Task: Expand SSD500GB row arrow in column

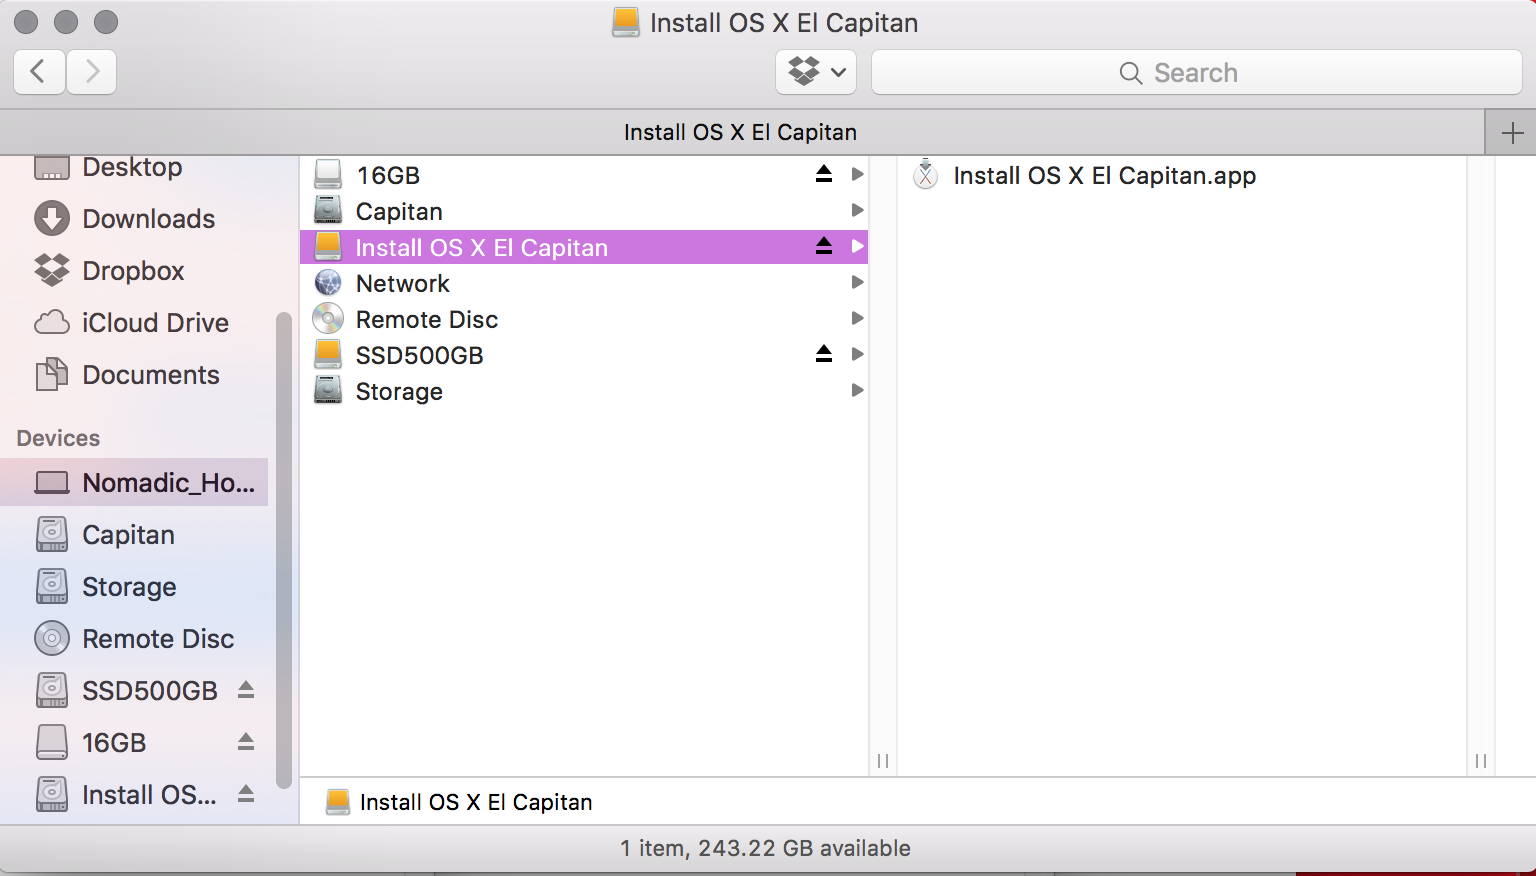Action: [x=857, y=354]
